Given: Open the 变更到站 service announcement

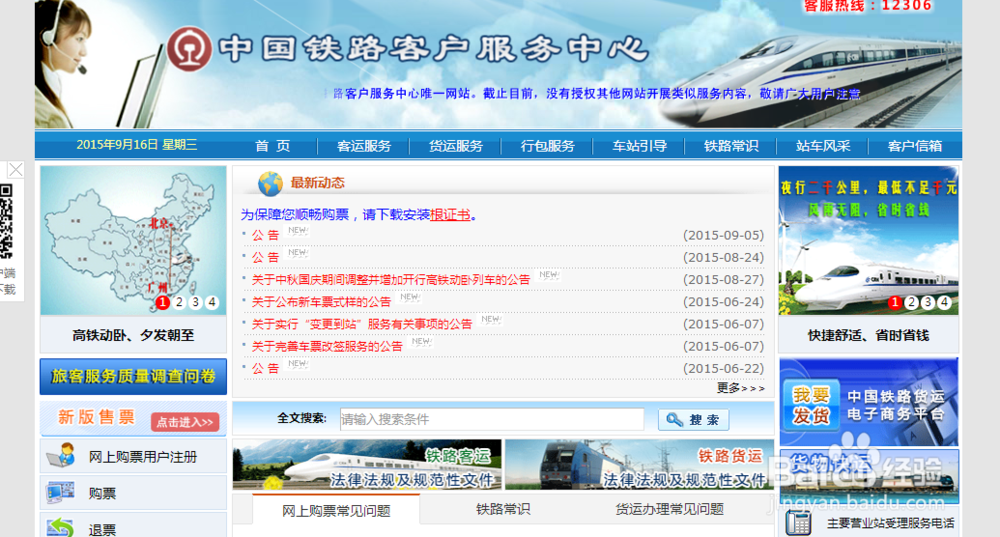Looking at the screenshot, I should click(362, 325).
